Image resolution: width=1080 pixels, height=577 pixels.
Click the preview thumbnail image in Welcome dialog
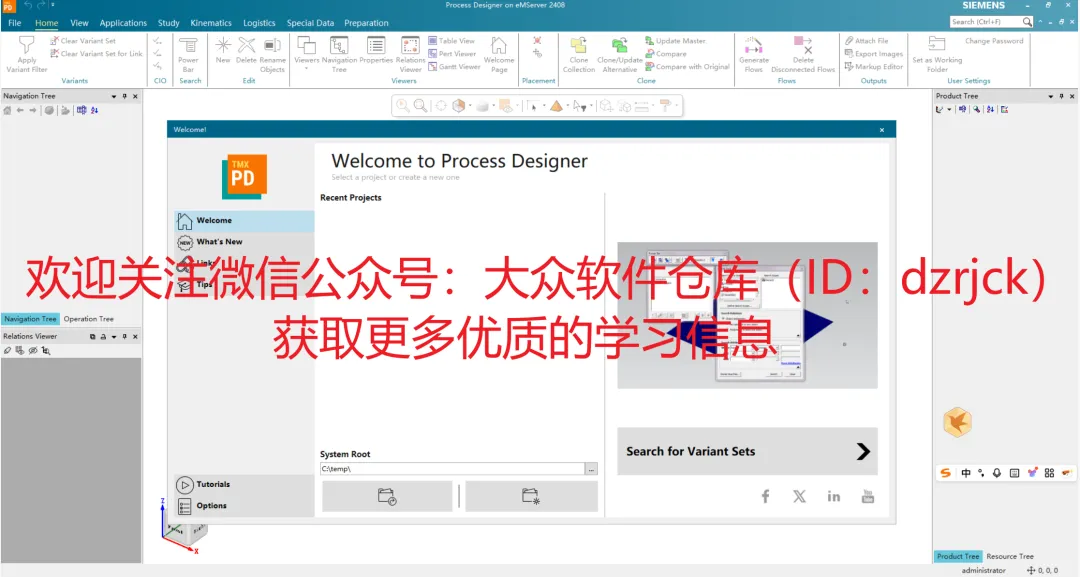[747, 315]
